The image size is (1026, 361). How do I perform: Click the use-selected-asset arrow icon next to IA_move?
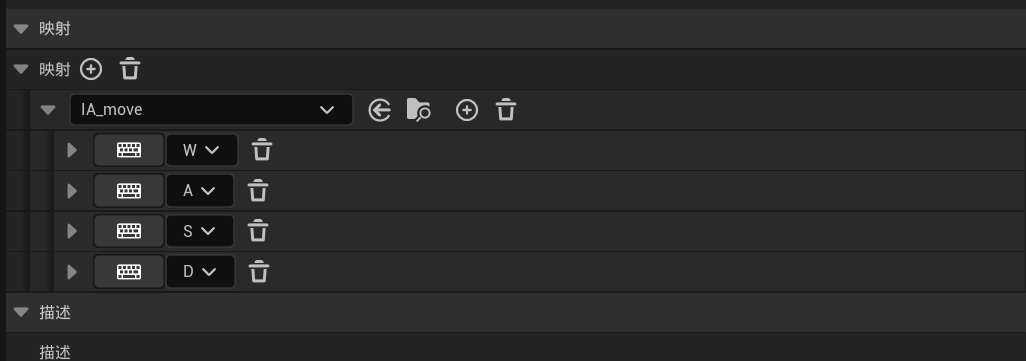coord(380,110)
